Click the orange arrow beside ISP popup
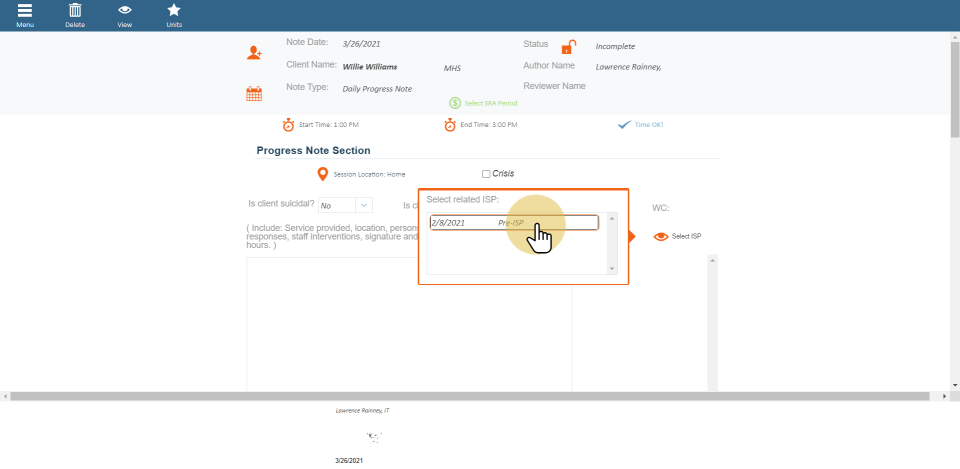 pos(631,237)
